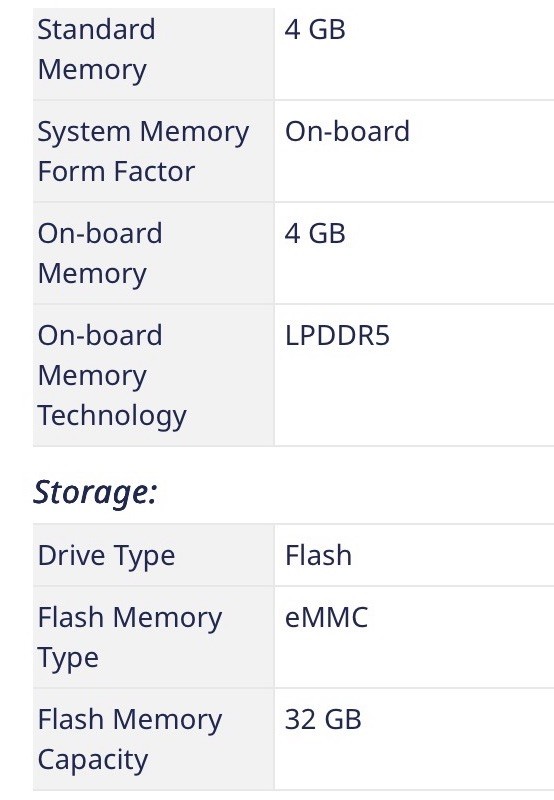Select the Drive Type label cell
The image size is (554, 800).
[154, 555]
